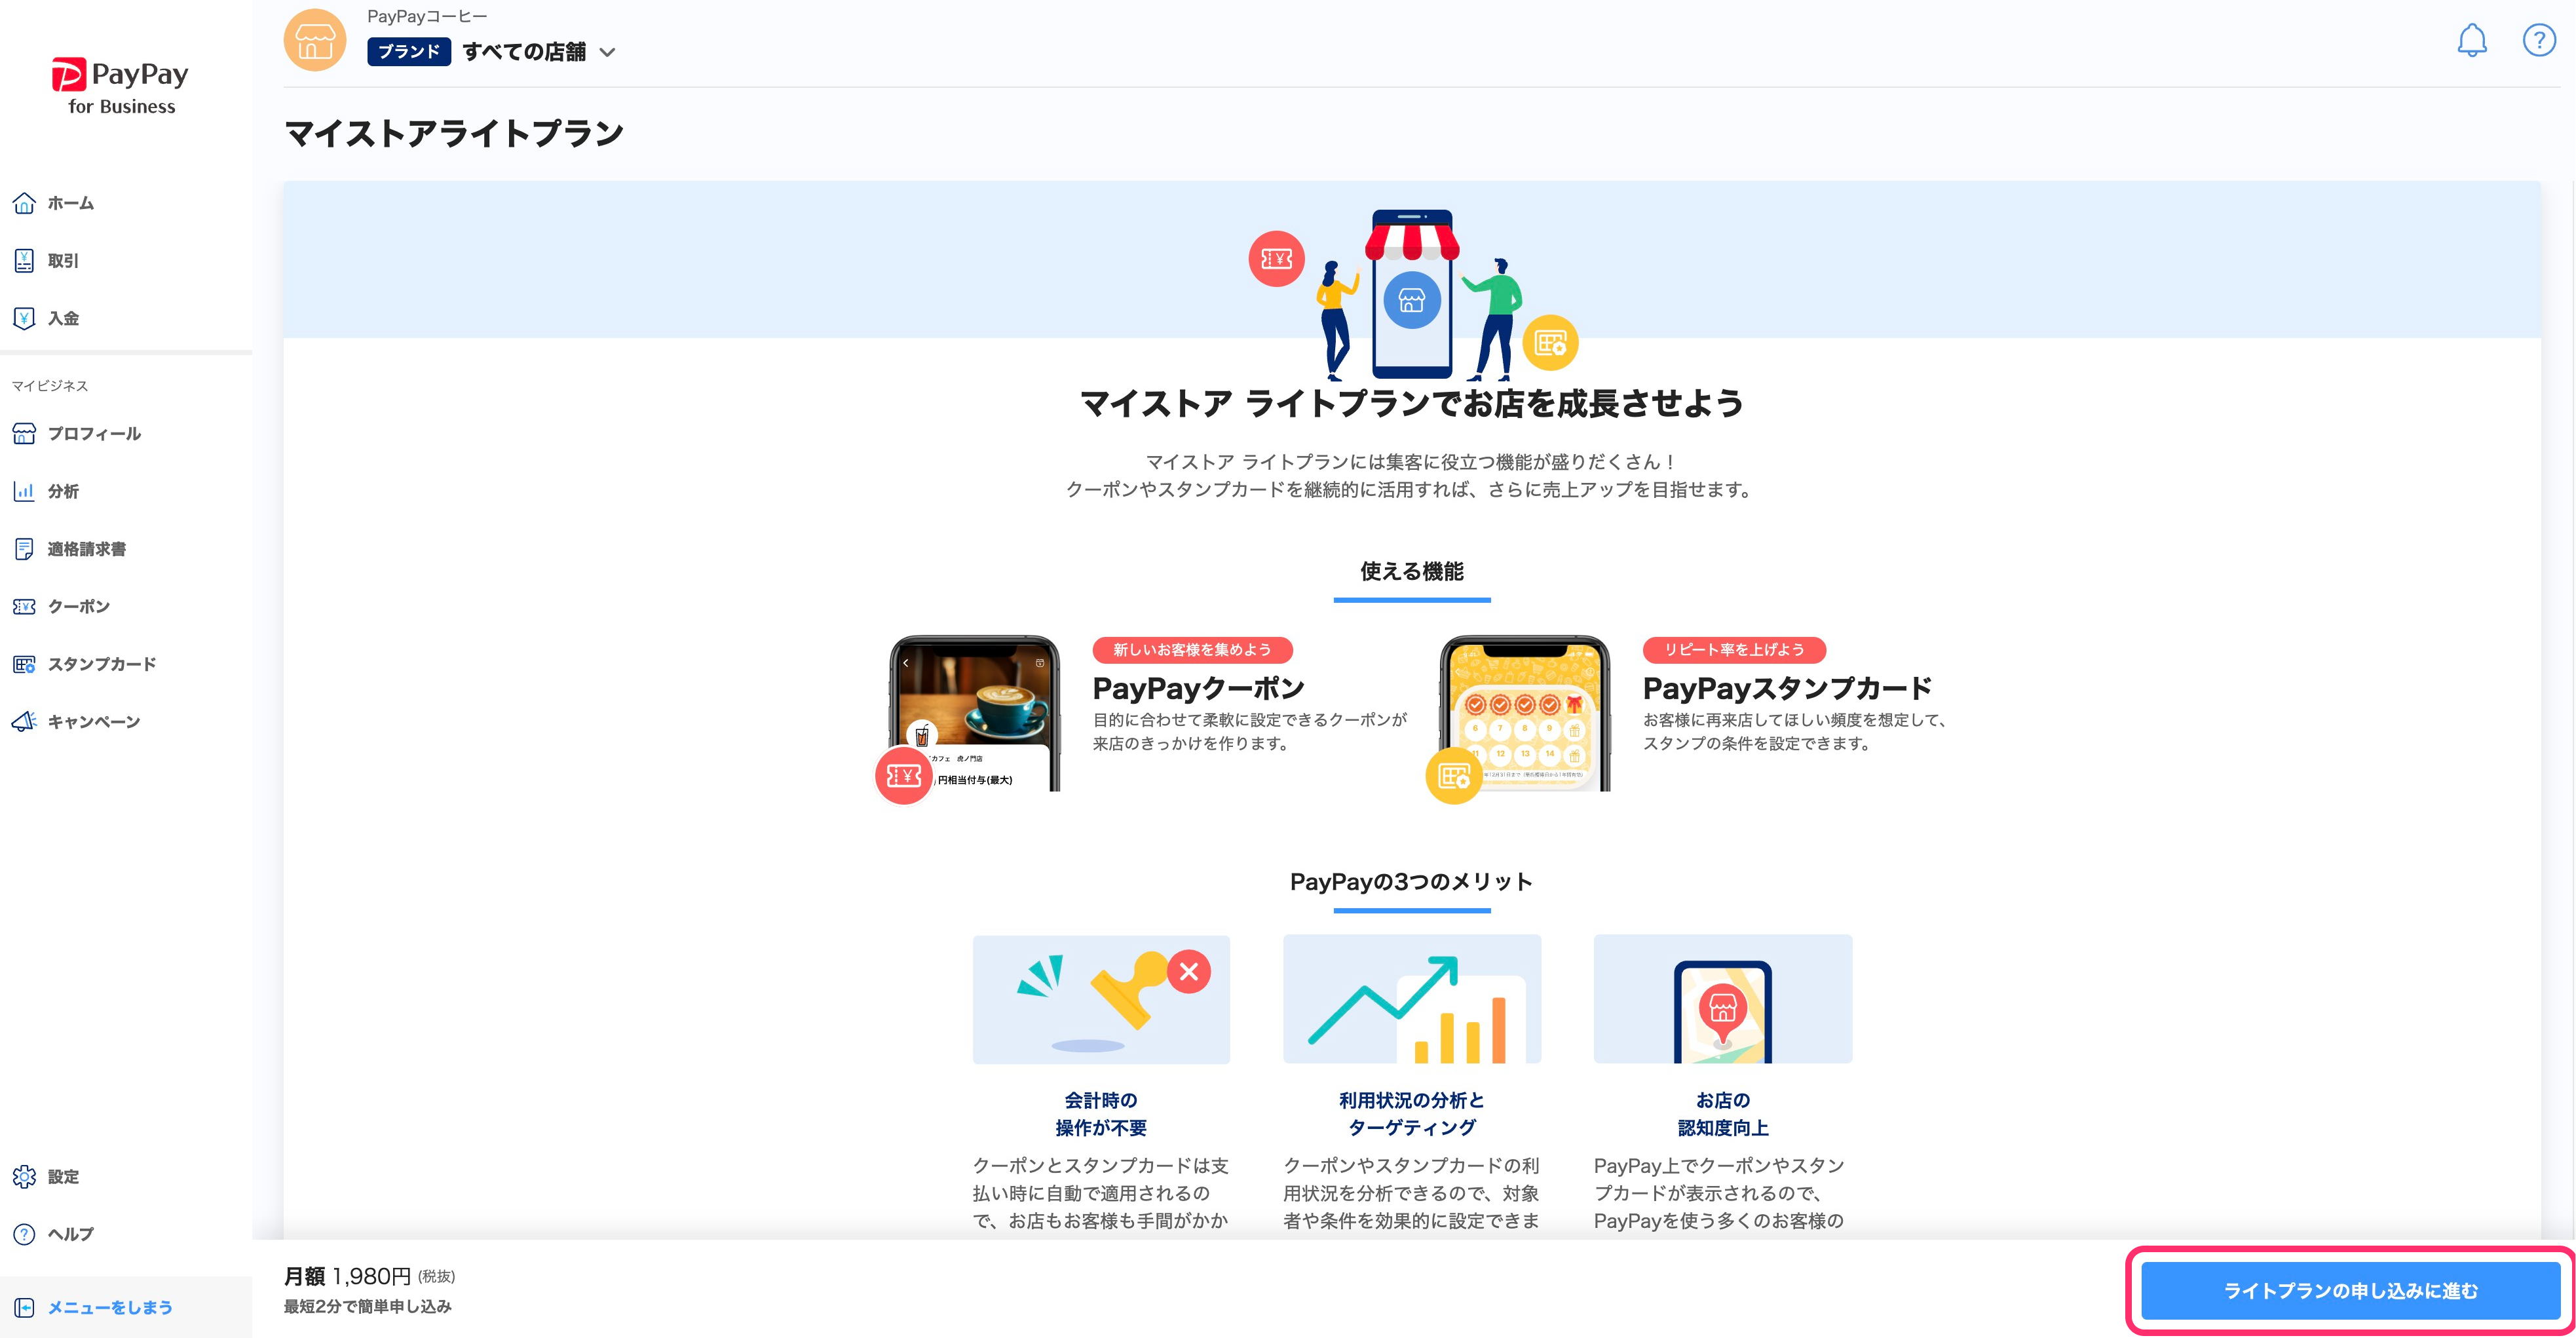This screenshot has width=2576, height=1338.
Task: Click red coupon badge on coffee phone image
Action: tap(903, 775)
